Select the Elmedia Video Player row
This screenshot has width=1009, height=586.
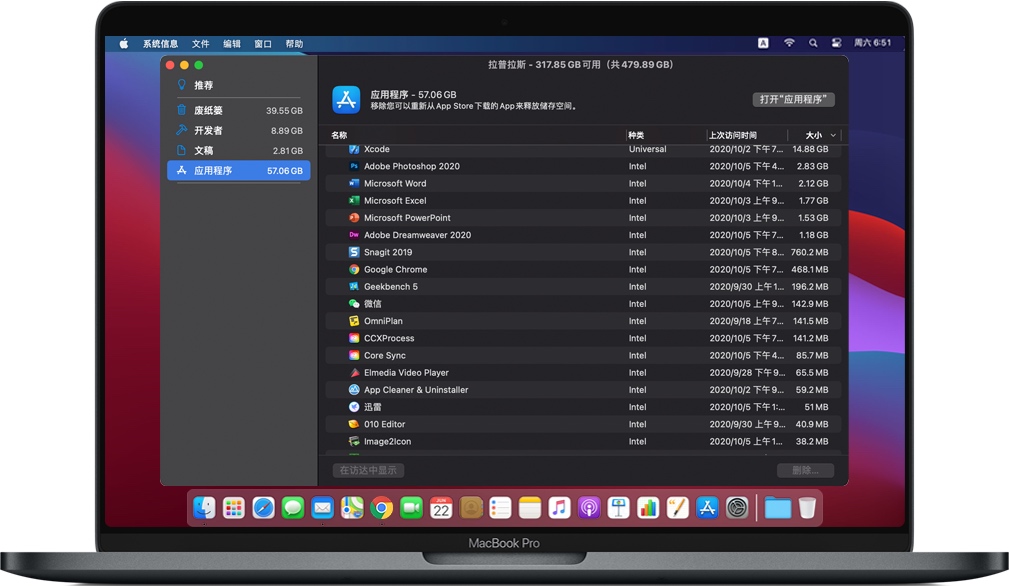[406, 373]
